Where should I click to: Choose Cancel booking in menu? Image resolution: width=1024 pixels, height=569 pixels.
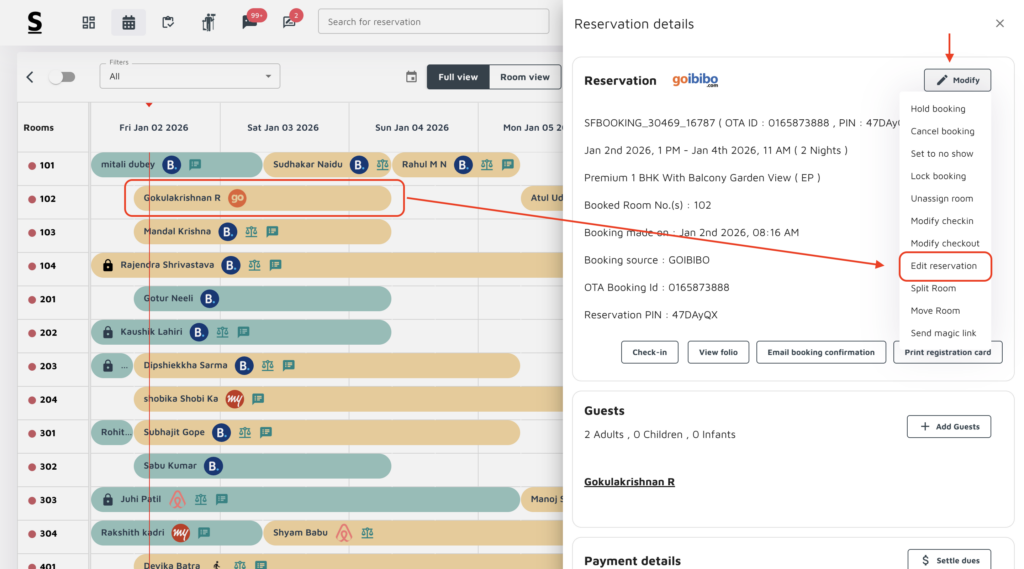pyautogui.click(x=942, y=131)
